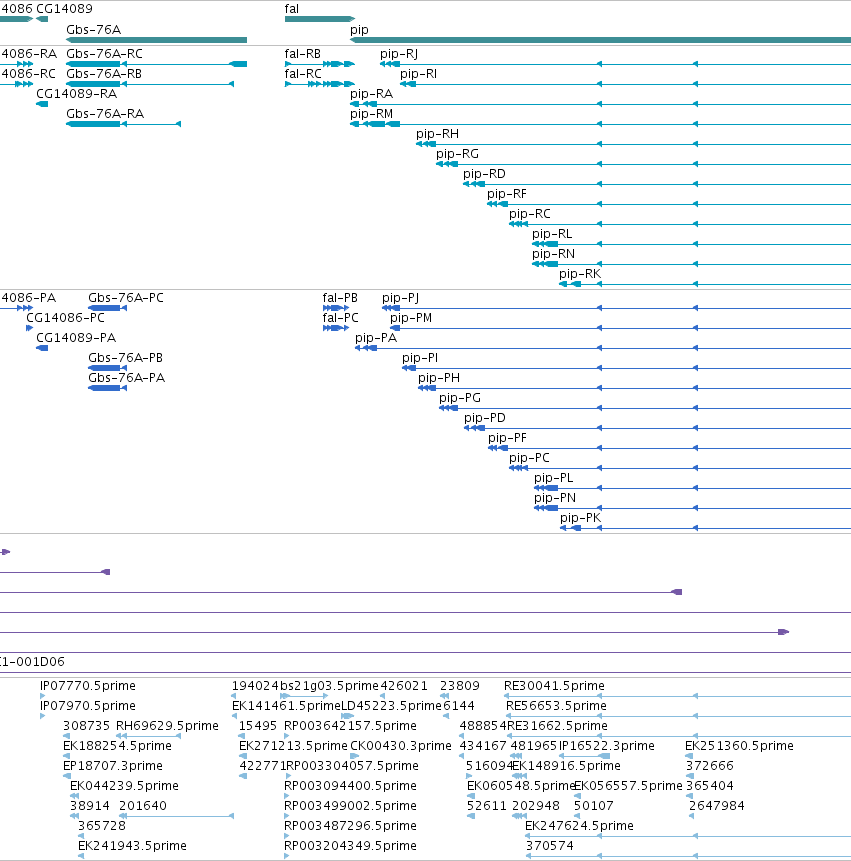The height and width of the screenshot is (861, 851).
Task: Select the pip-RG transcript label
Action: 457,154
